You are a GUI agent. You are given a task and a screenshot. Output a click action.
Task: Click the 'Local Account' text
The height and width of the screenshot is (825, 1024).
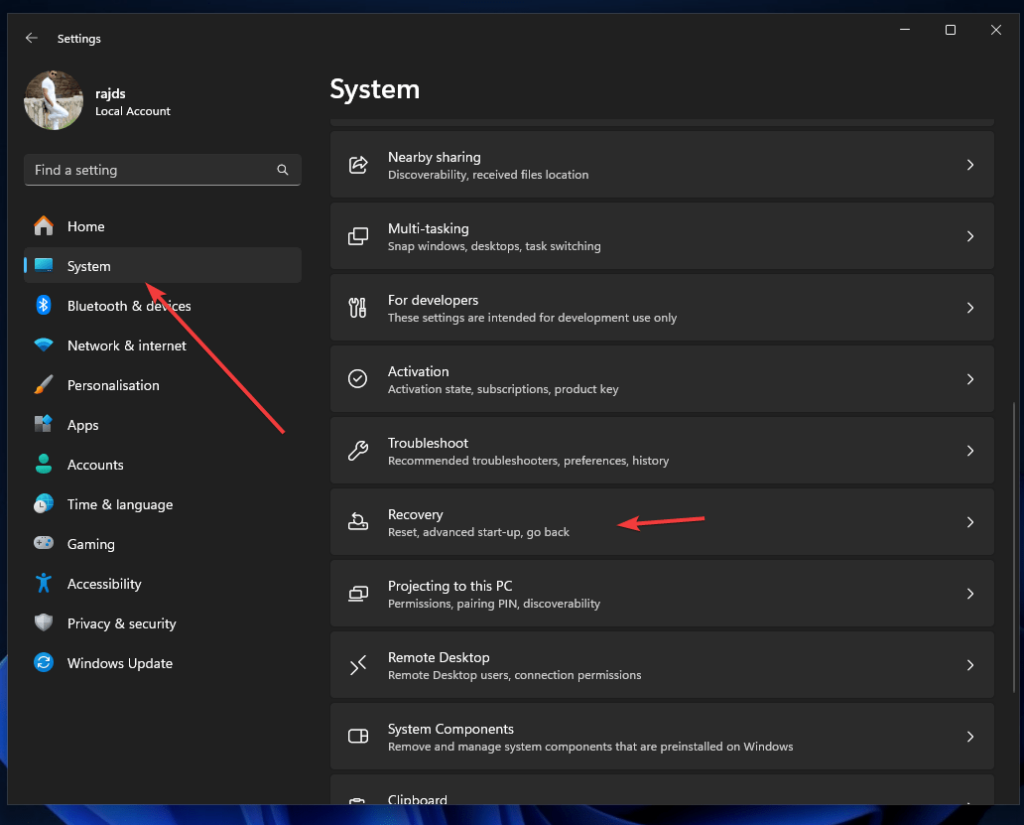coord(133,111)
